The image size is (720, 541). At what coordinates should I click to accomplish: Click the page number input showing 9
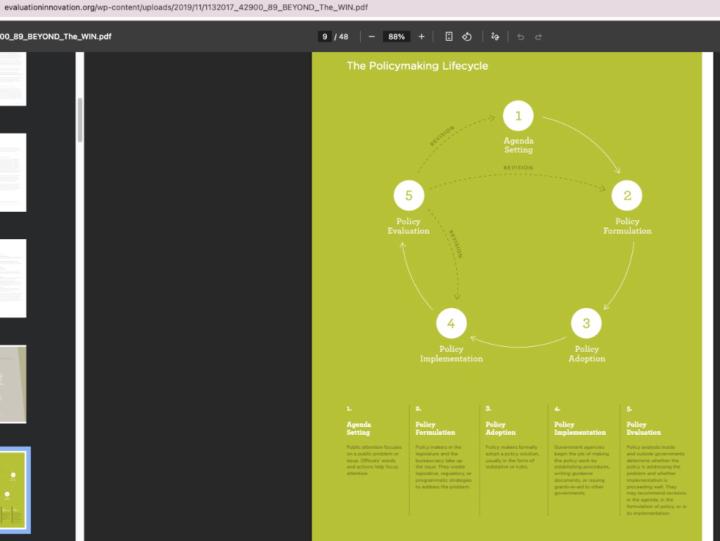[x=325, y=37]
